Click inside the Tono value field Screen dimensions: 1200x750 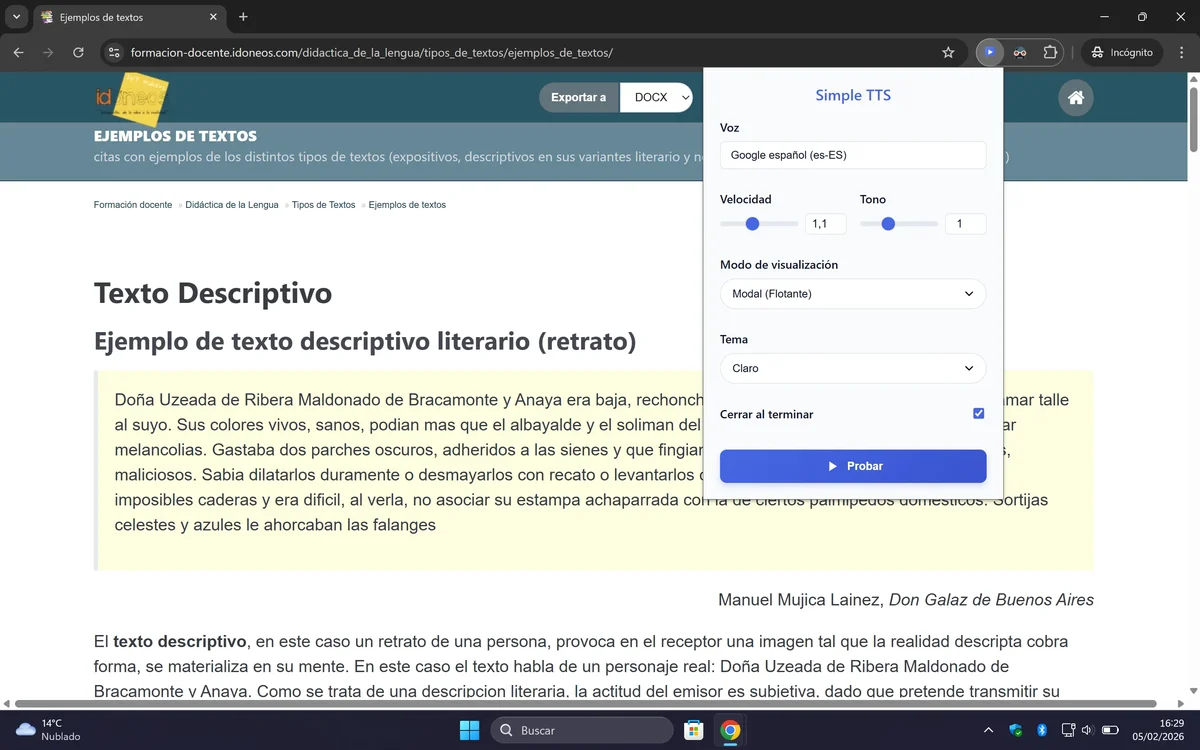964,223
